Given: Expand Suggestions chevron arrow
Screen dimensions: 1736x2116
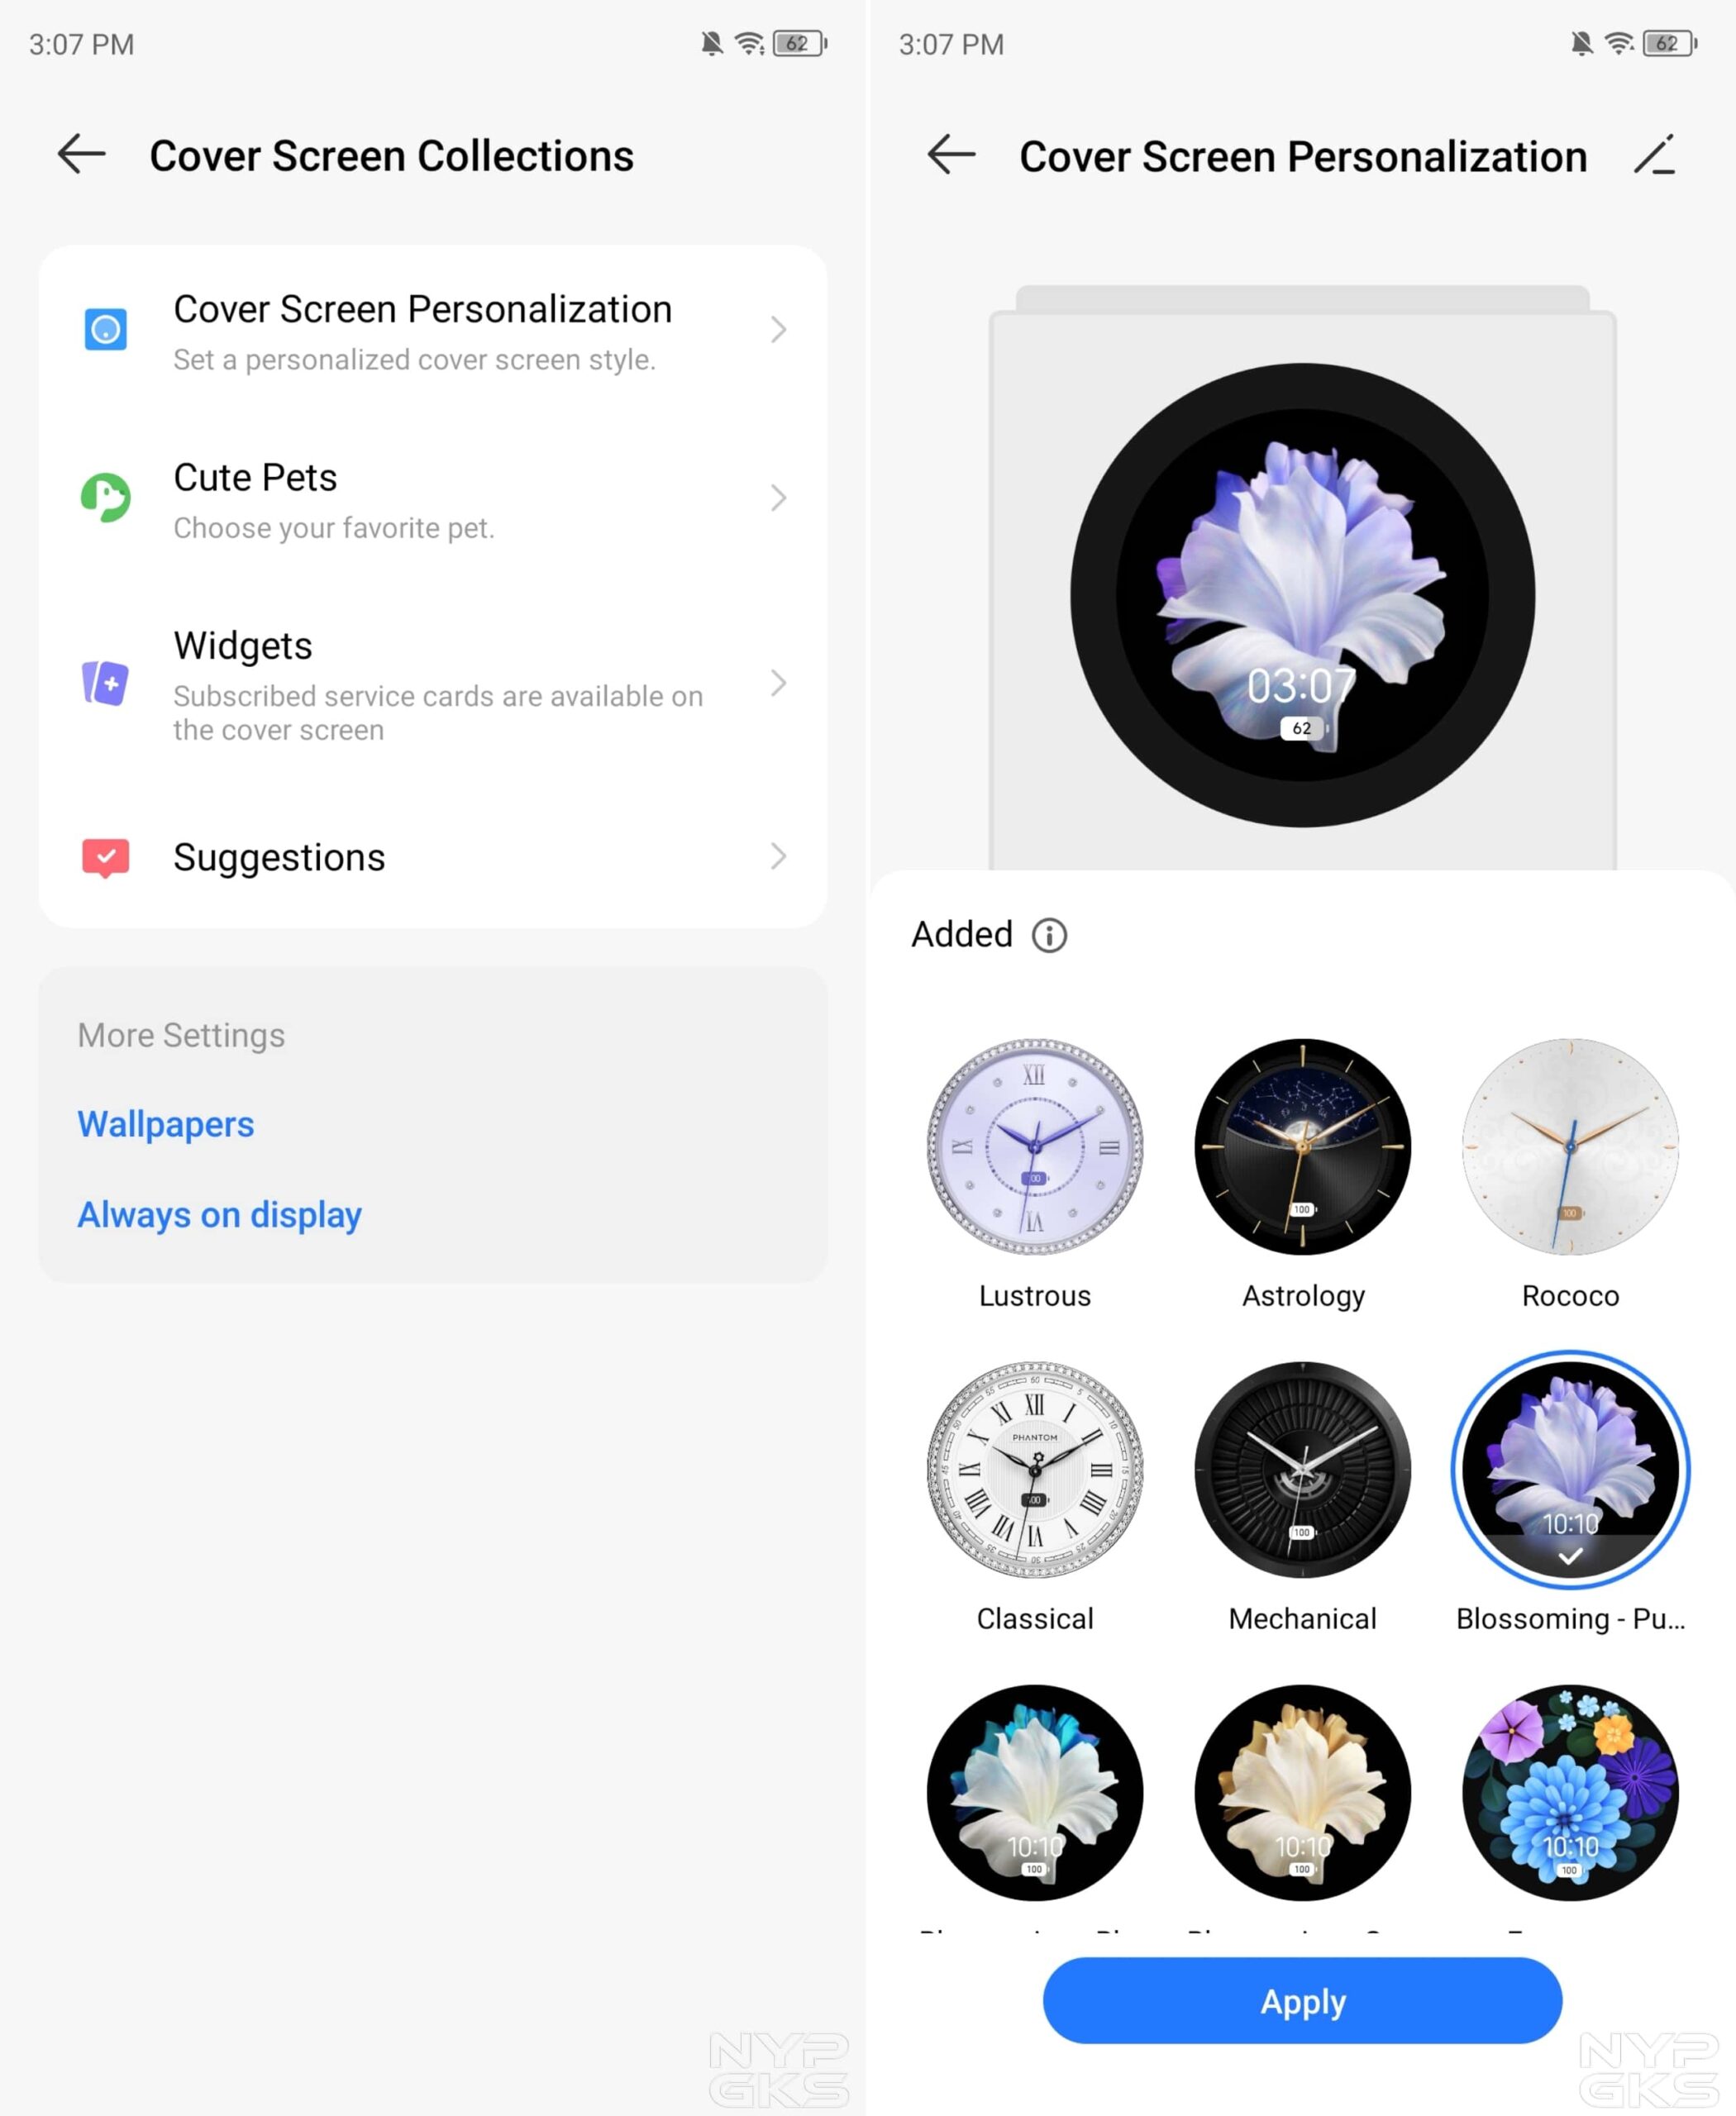Looking at the screenshot, I should tap(778, 856).
